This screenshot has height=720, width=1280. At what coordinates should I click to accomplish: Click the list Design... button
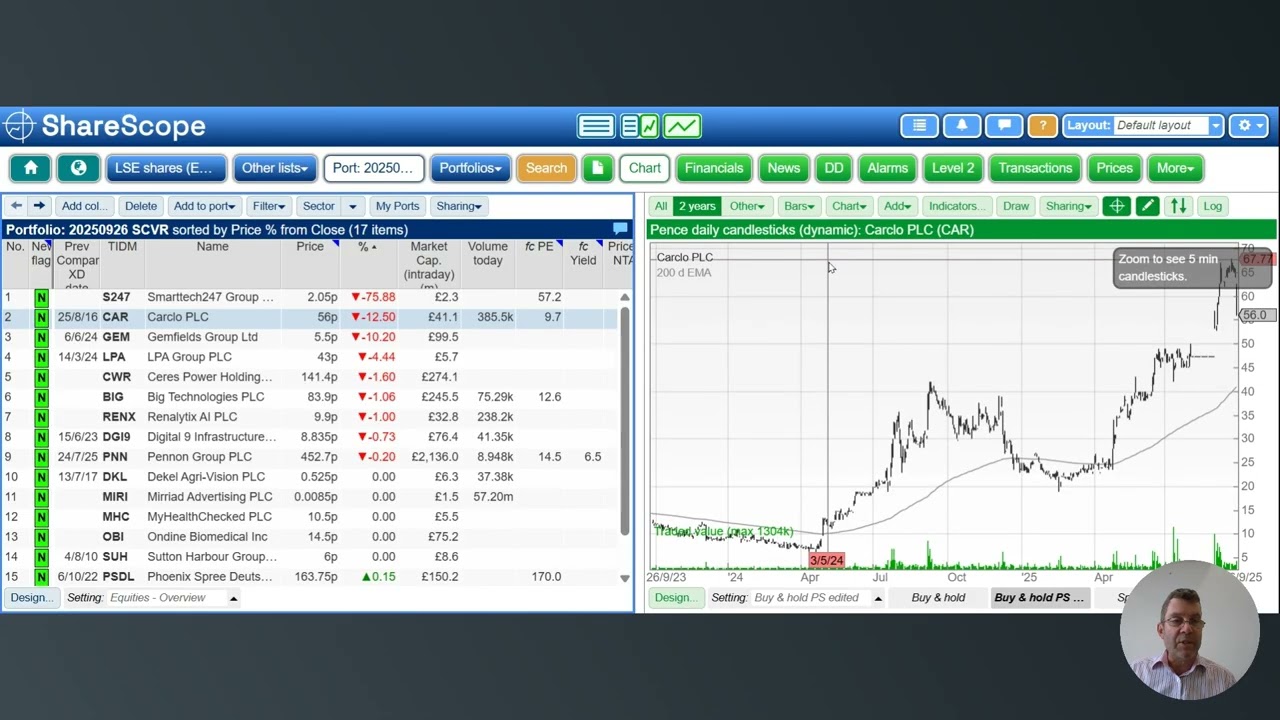pos(31,598)
